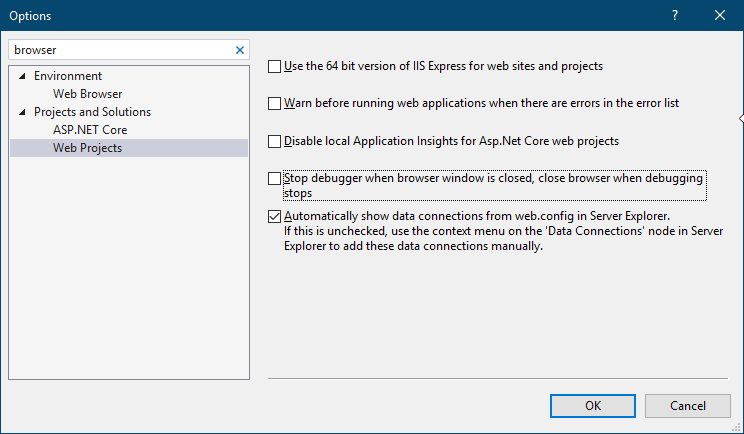Viewport: 744px width, 434px height.
Task: Click empty area of options tree panel
Action: 128,280
